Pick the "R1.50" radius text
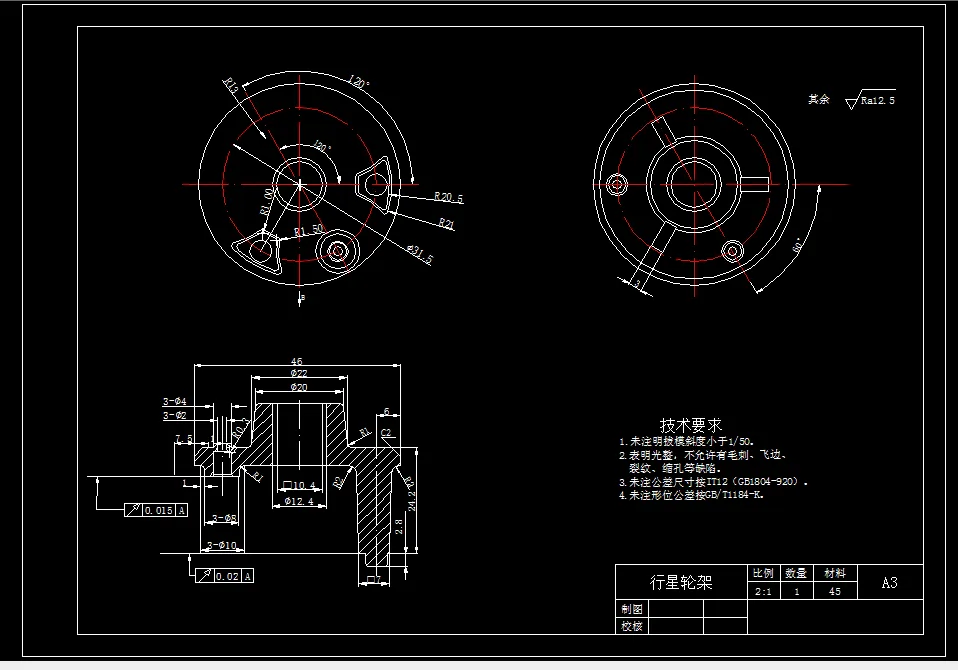958x670 pixels. 309,230
